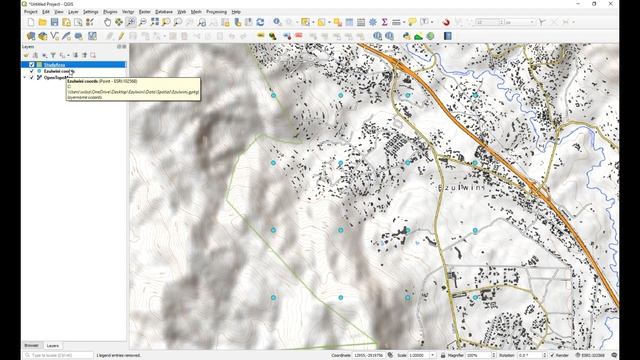This screenshot has height=360, width=640.
Task: Click New Shapefile Layer icon
Action: click(54, 36)
